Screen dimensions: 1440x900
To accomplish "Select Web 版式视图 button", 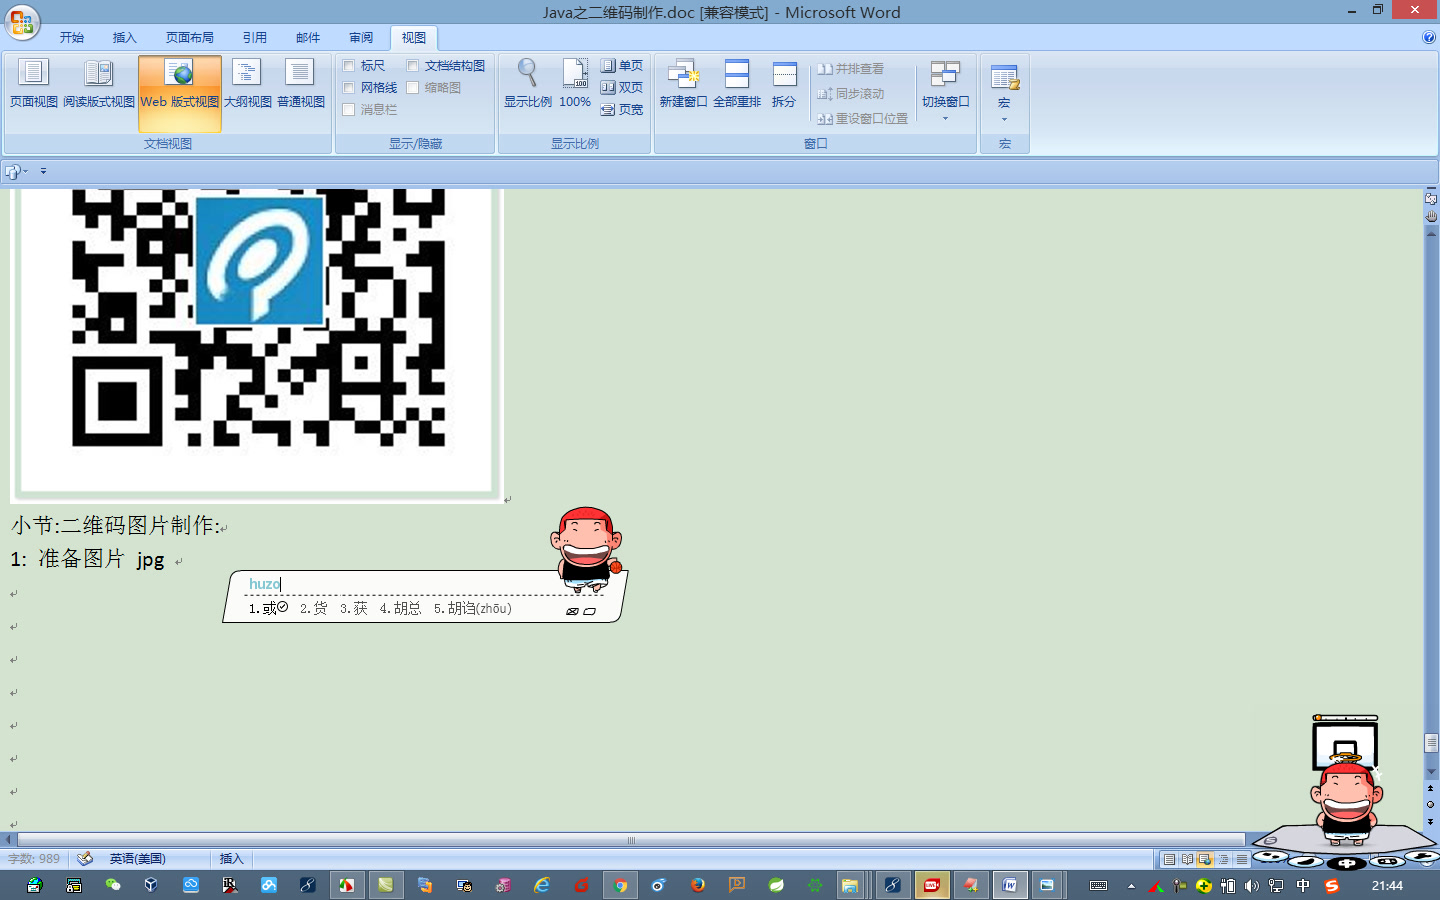I will 180,94.
